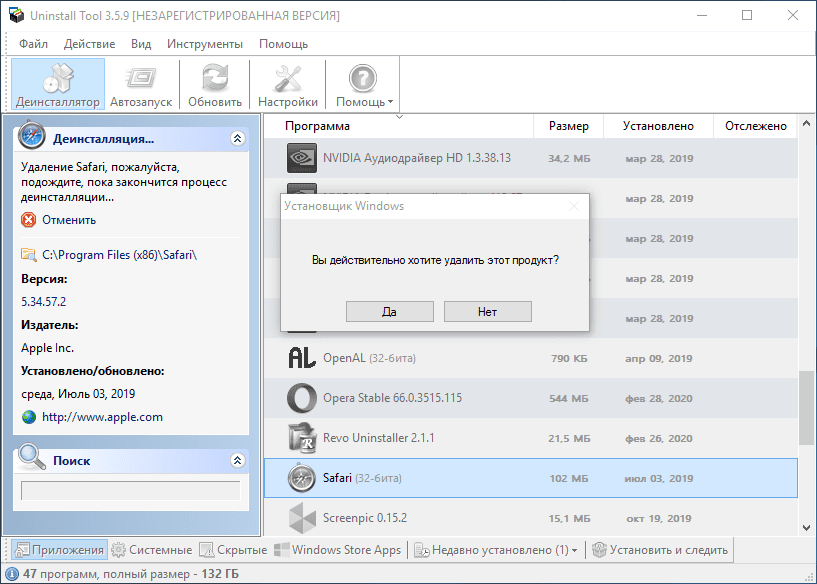
Task: Open the Автозапуск startup manager
Action: (141, 84)
